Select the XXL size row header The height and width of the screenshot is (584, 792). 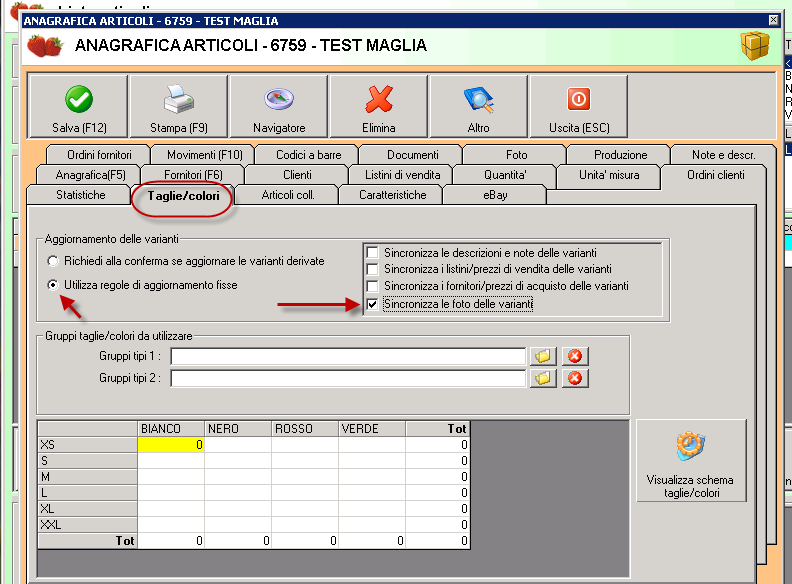pos(88,525)
